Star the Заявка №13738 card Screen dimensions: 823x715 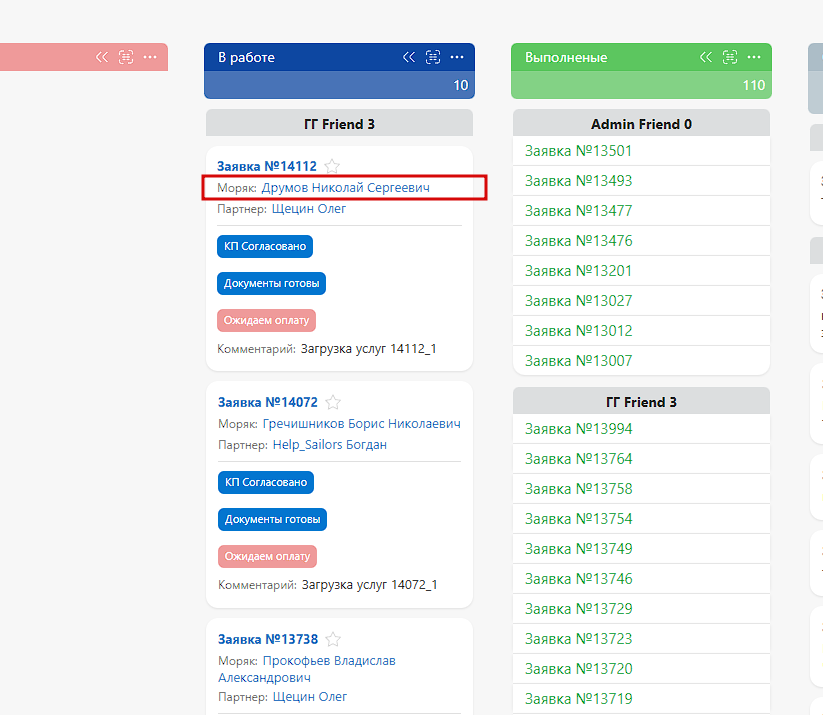333,639
